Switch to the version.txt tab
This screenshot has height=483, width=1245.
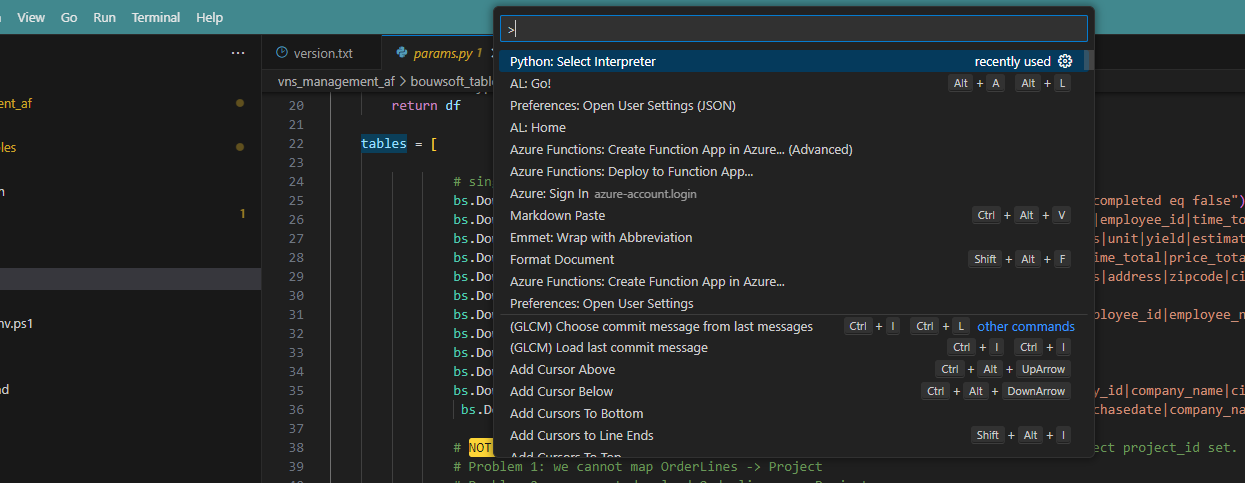point(323,53)
